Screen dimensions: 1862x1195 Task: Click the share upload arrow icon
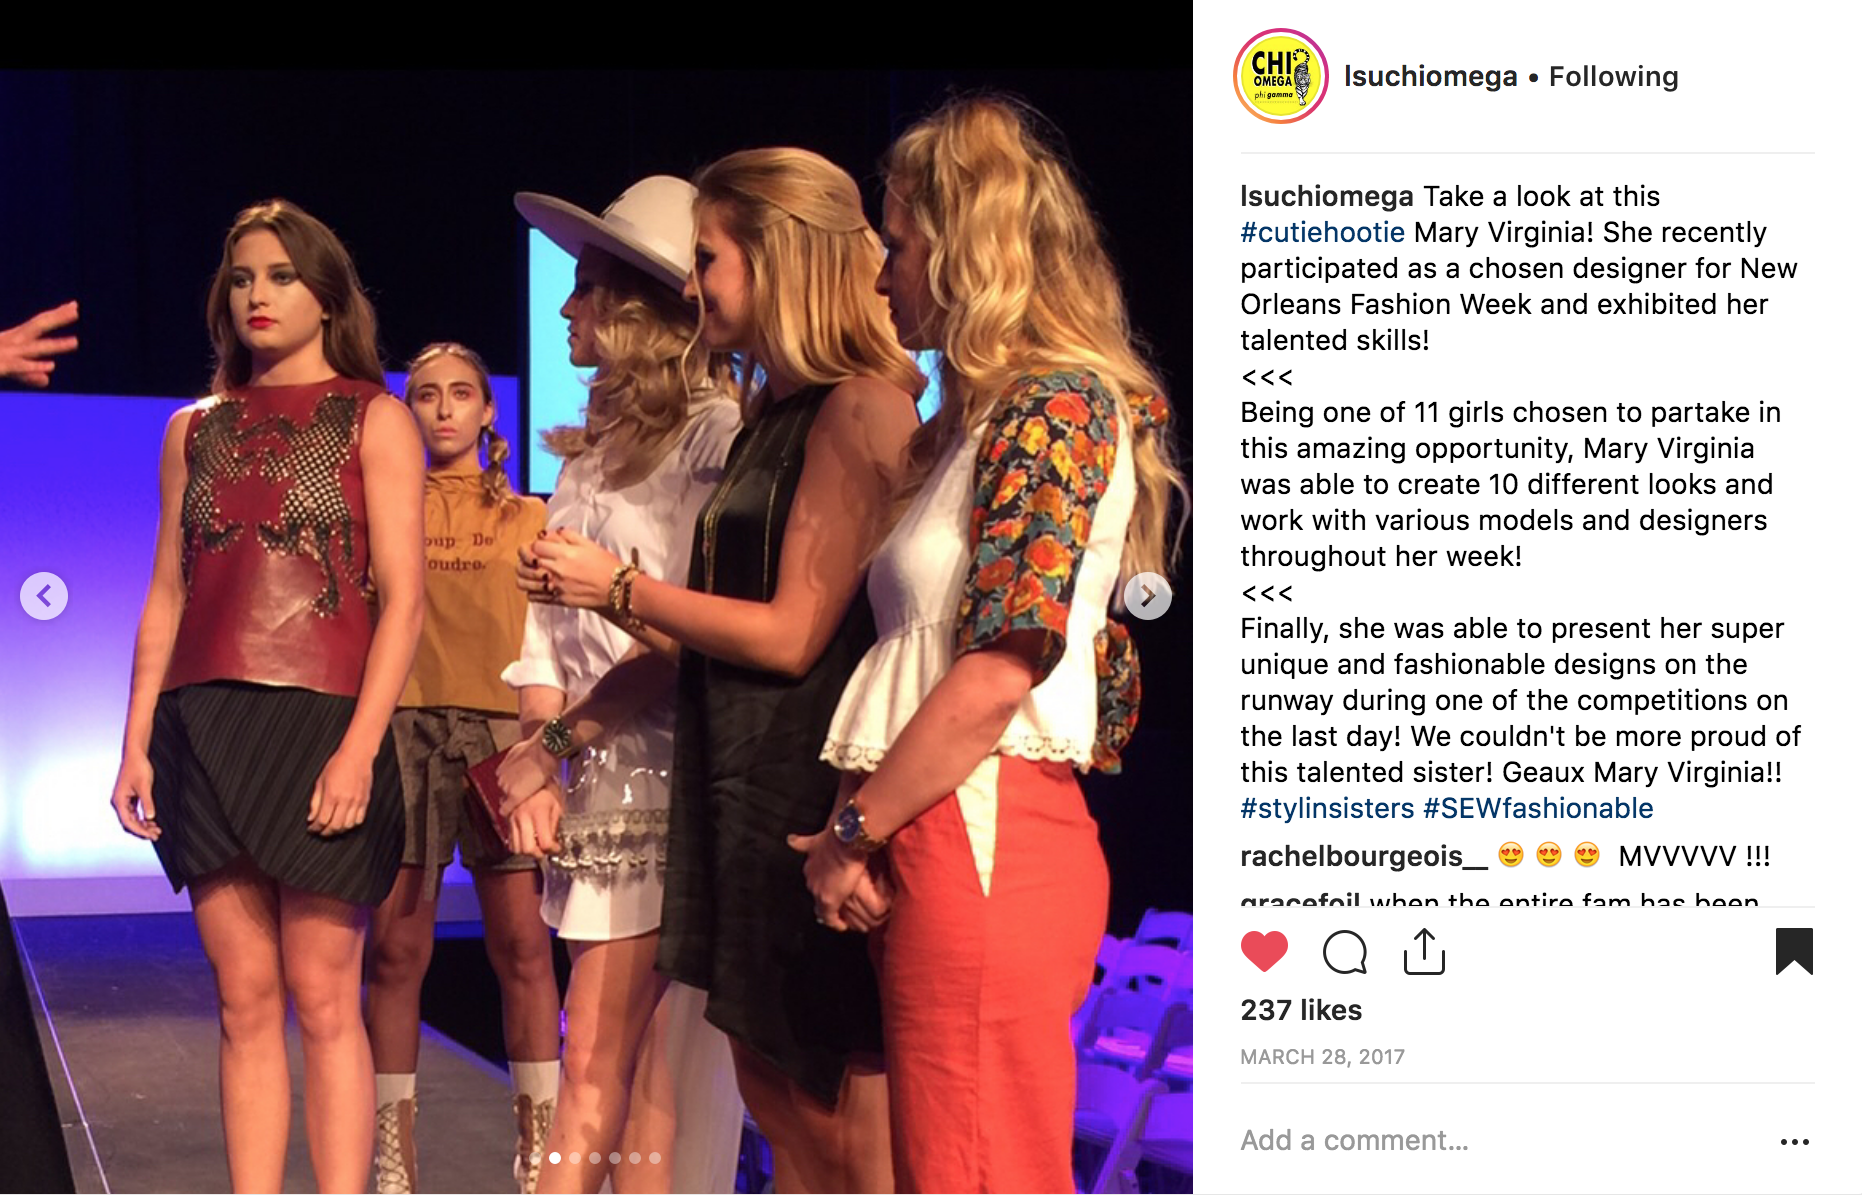click(x=1424, y=951)
